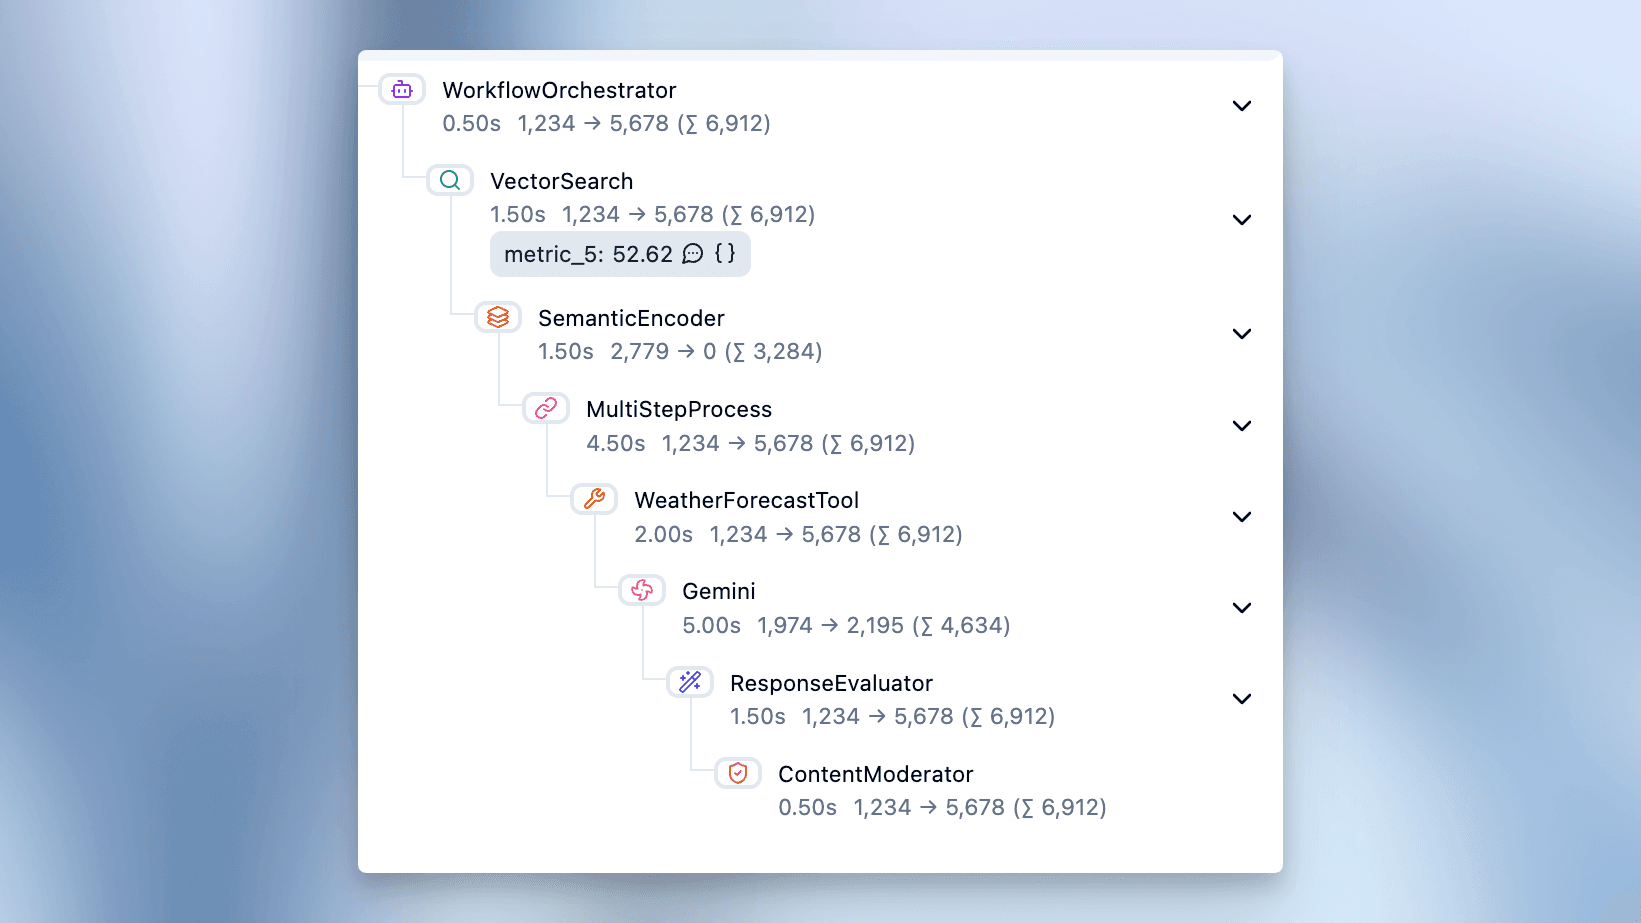This screenshot has width=1641, height=923.
Task: Expand the VectorSearch details chevron
Action: point(1242,219)
